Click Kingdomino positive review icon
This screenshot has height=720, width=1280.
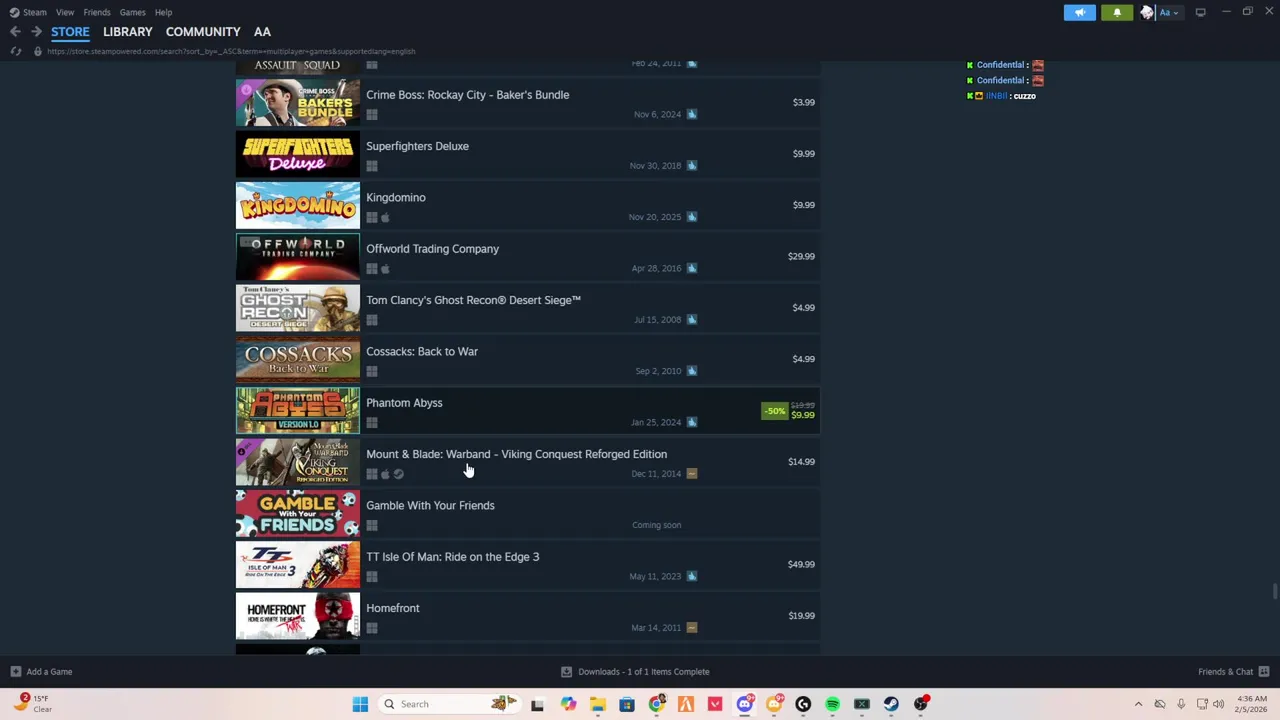[x=692, y=217]
